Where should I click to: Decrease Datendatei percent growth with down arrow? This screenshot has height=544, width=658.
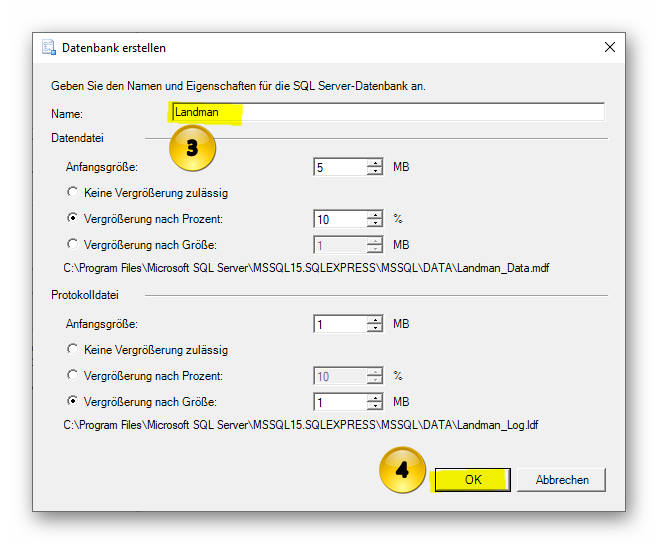click(x=375, y=224)
